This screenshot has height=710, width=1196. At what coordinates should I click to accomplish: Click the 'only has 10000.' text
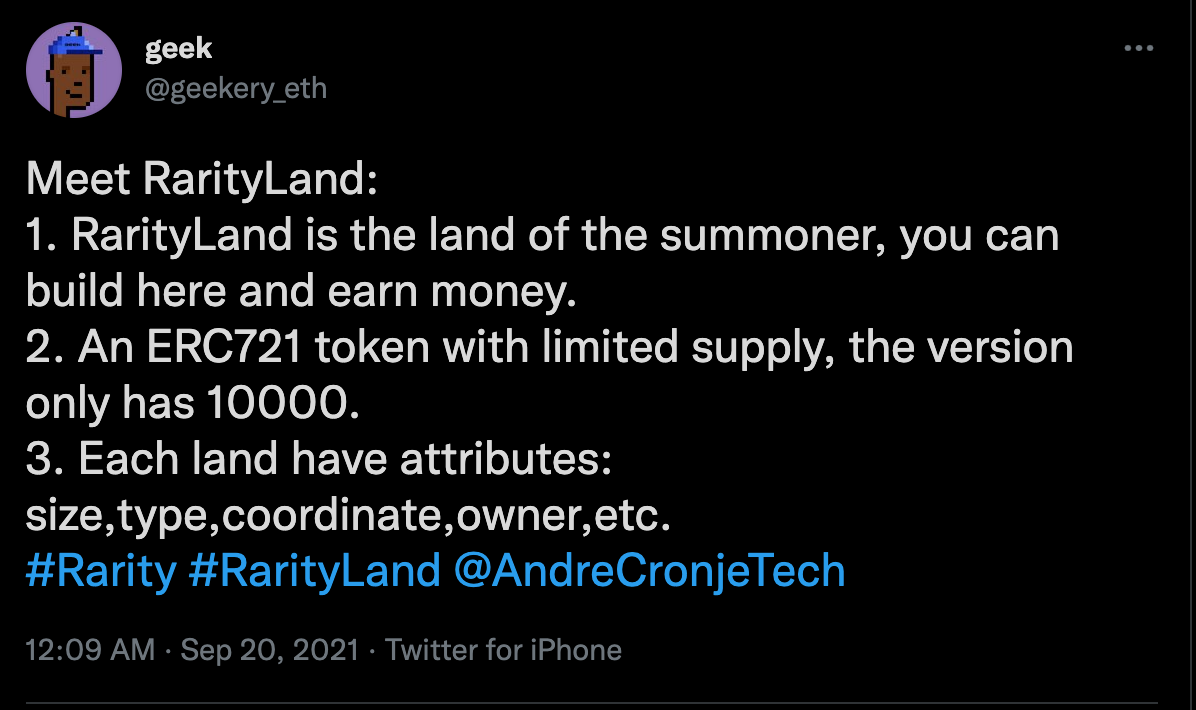point(192,403)
